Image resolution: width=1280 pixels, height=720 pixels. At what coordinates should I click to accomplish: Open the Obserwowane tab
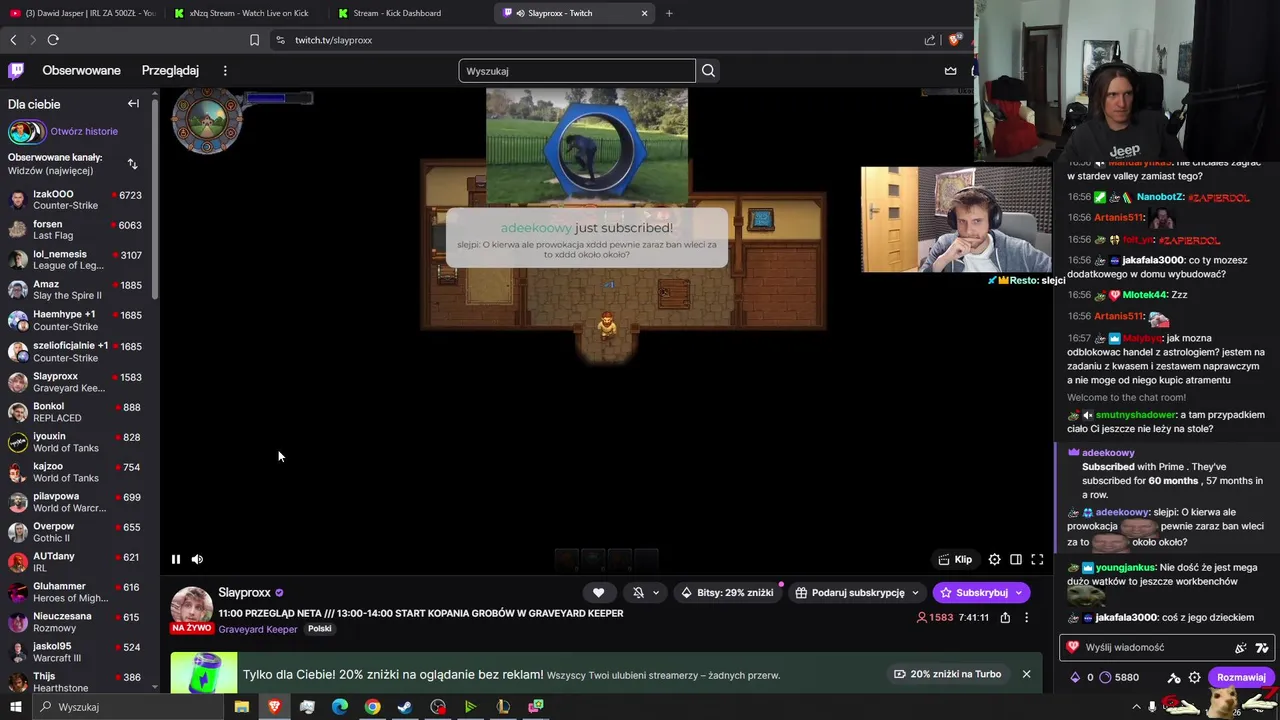coord(81,71)
